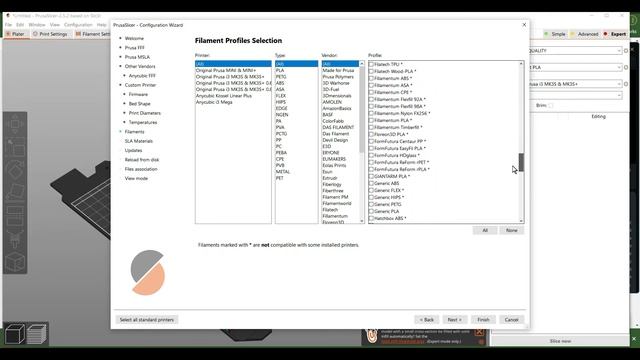Switch to 3D editor view cube icon
The width and height of the screenshot is (640, 360).
[15, 333]
